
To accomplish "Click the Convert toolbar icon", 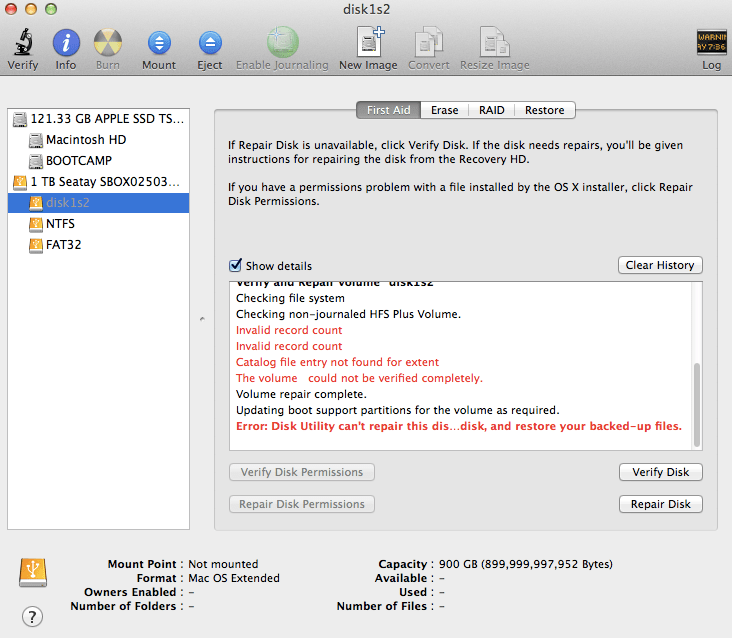I will click(x=429, y=42).
